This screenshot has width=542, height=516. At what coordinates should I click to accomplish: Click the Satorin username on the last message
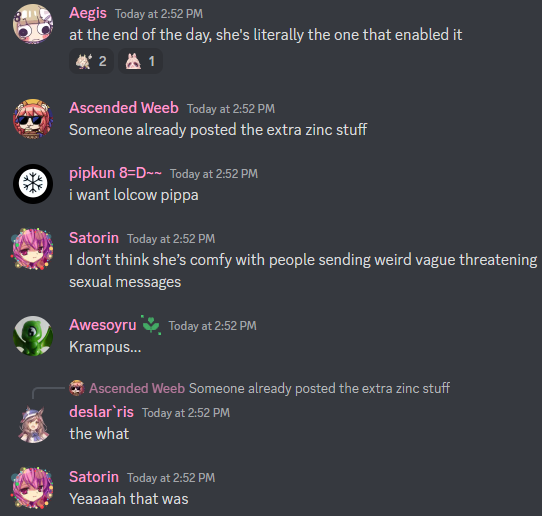click(x=94, y=477)
